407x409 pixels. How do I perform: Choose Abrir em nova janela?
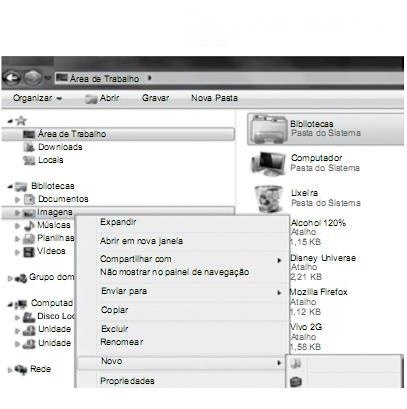click(x=141, y=241)
